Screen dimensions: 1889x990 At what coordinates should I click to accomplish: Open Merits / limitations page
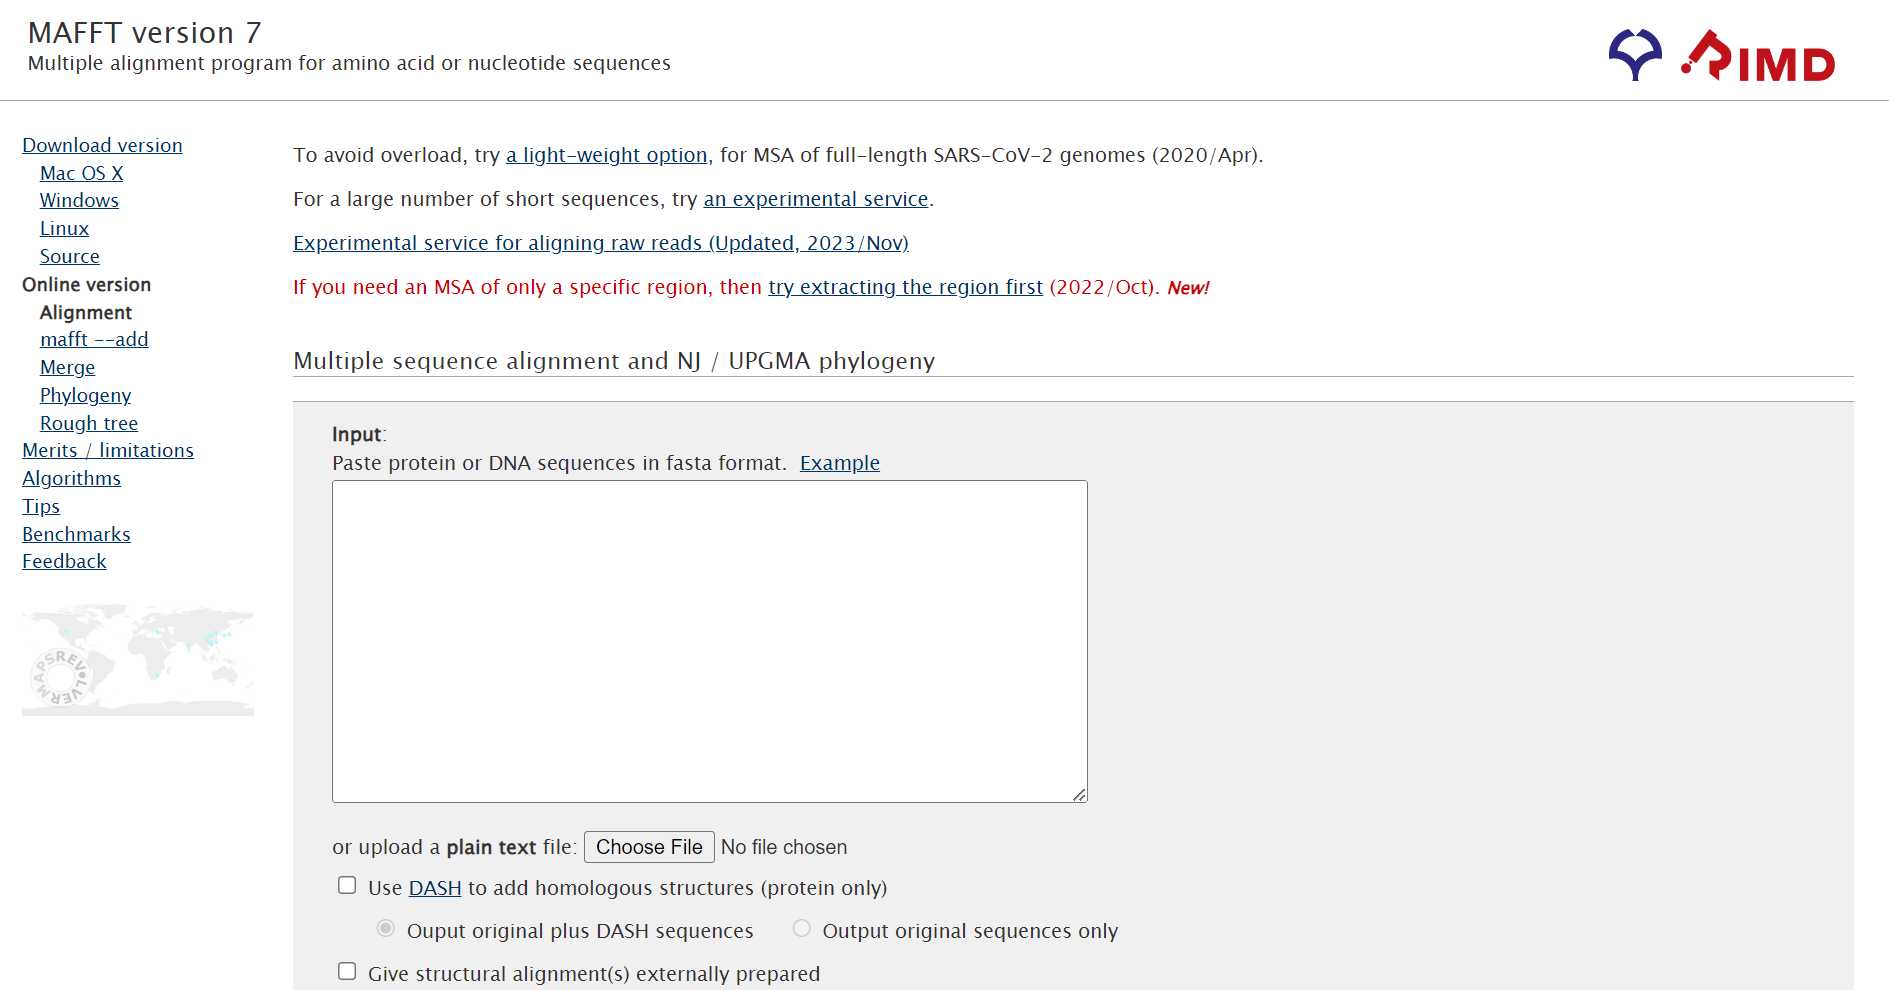point(108,450)
